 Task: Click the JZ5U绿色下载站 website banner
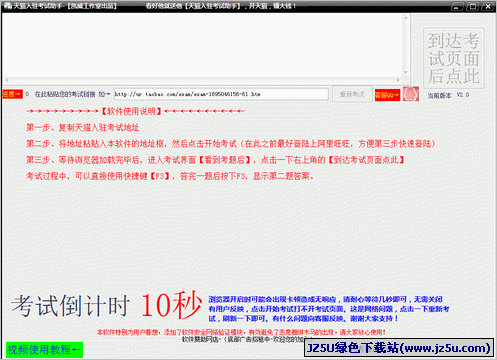pyautogui.click(x=399, y=348)
